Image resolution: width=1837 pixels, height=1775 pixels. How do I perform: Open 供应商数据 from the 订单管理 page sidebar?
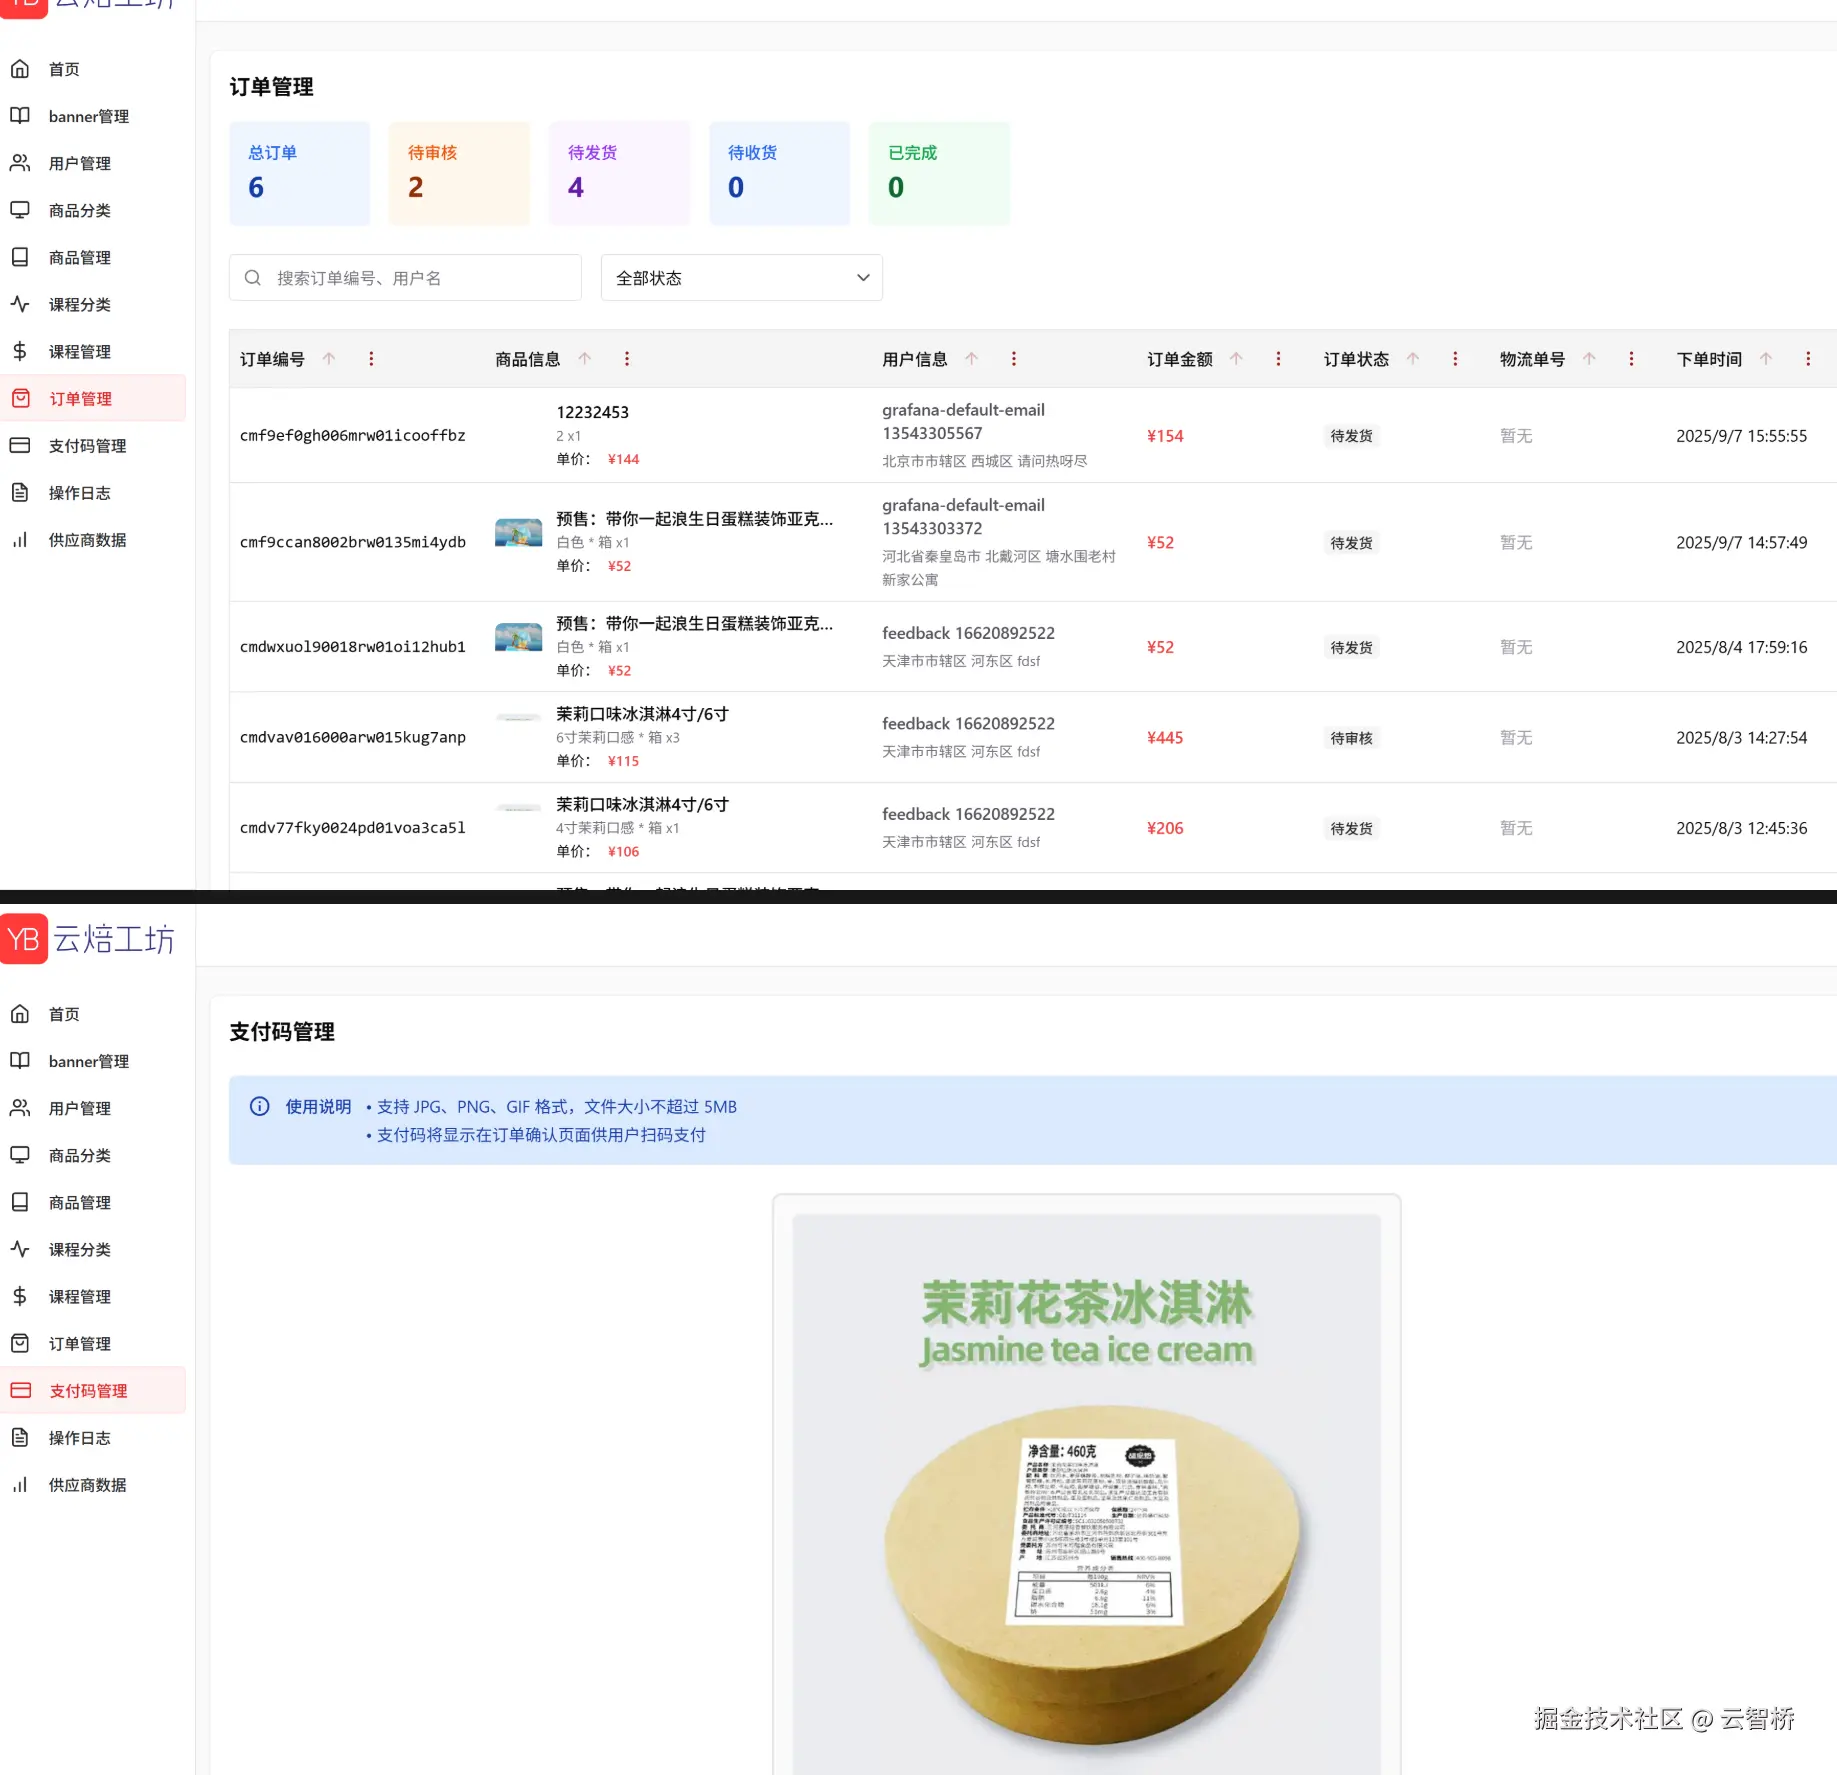[x=93, y=539]
